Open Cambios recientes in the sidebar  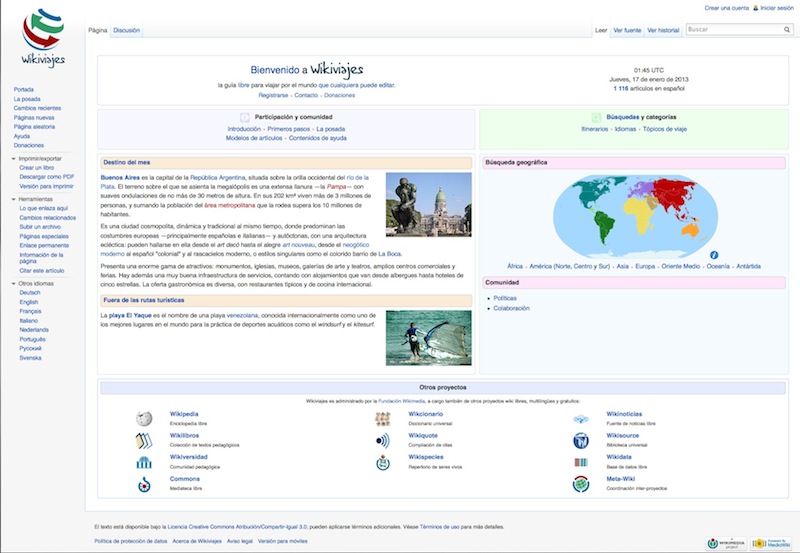(37, 108)
